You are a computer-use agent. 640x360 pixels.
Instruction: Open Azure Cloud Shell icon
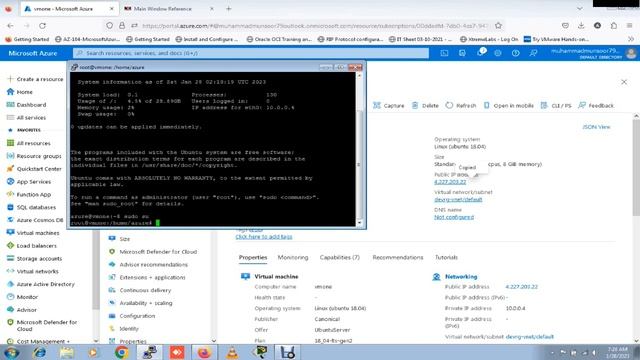[x=444, y=53]
